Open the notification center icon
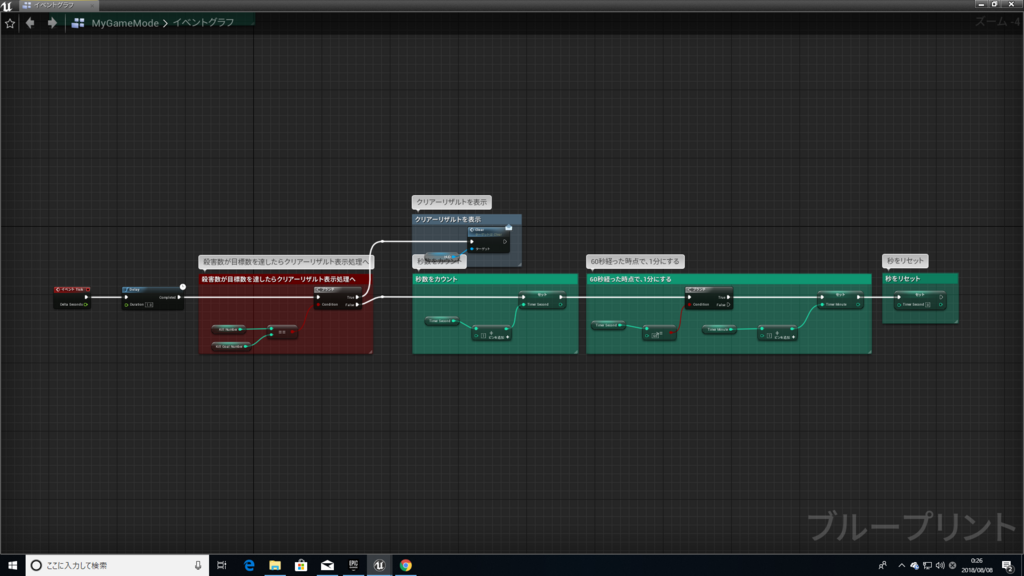1024x576 pixels. (1008, 566)
